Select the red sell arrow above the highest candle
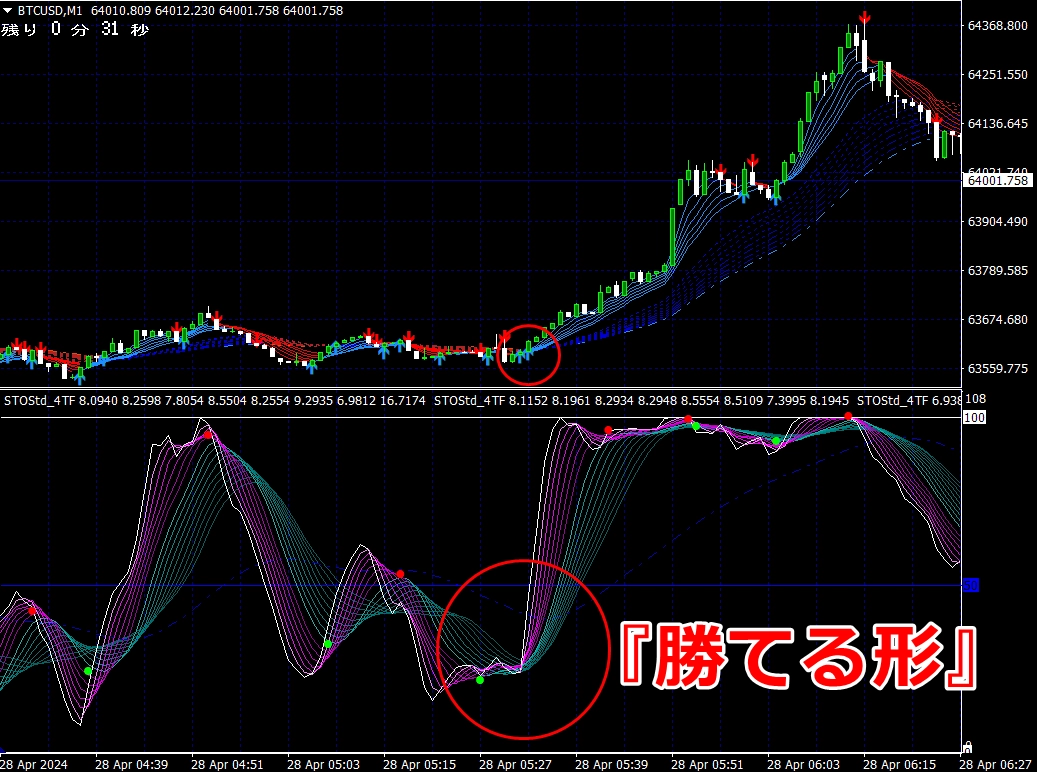 click(864, 18)
